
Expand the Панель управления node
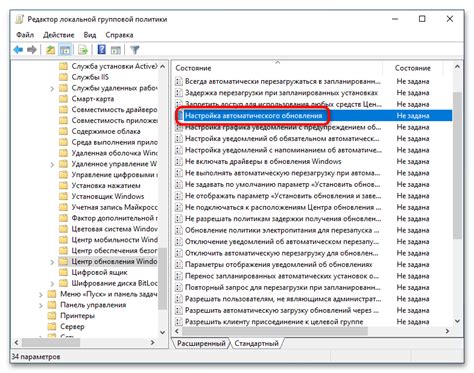41,305
